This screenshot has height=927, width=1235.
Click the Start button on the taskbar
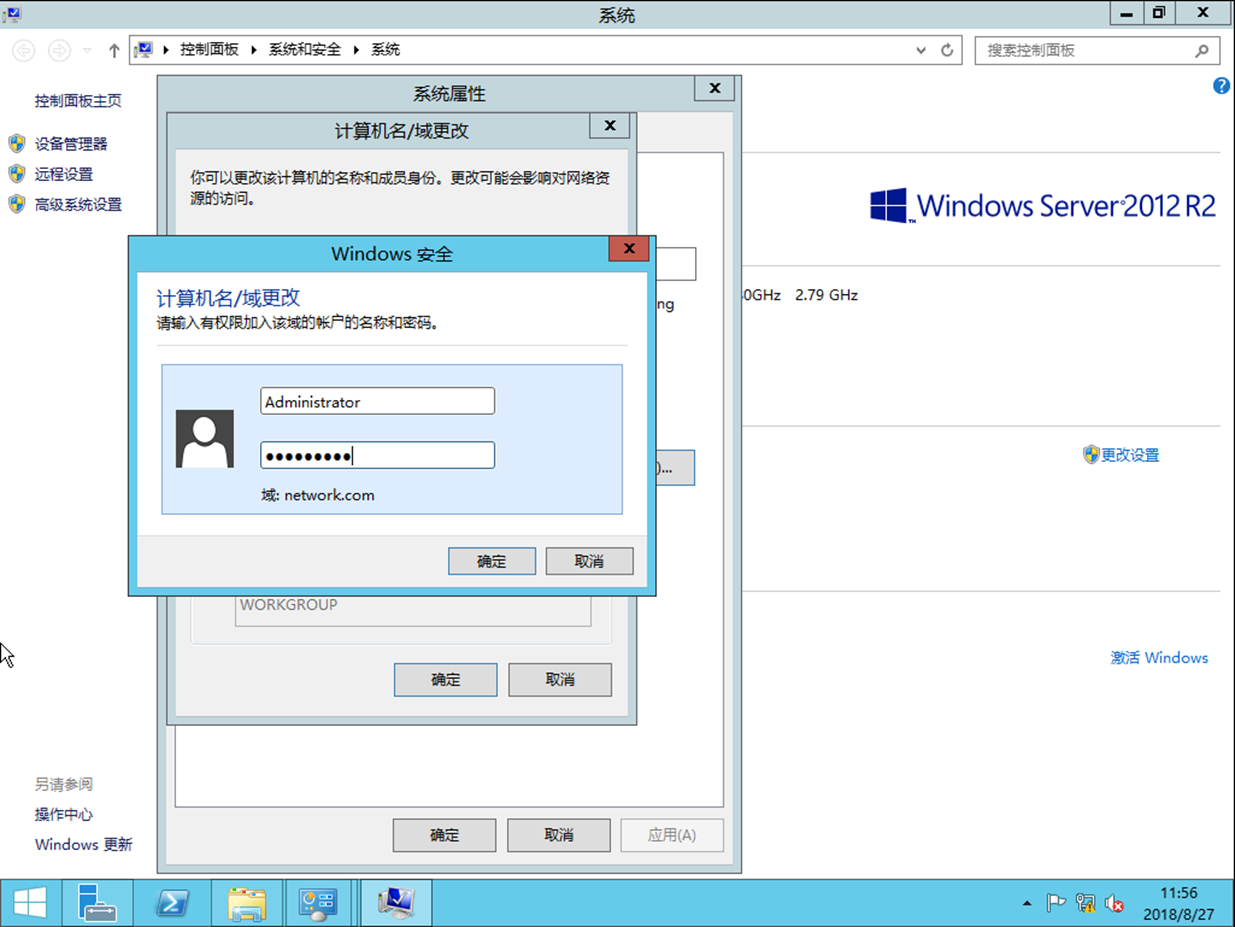pyautogui.click(x=29, y=904)
